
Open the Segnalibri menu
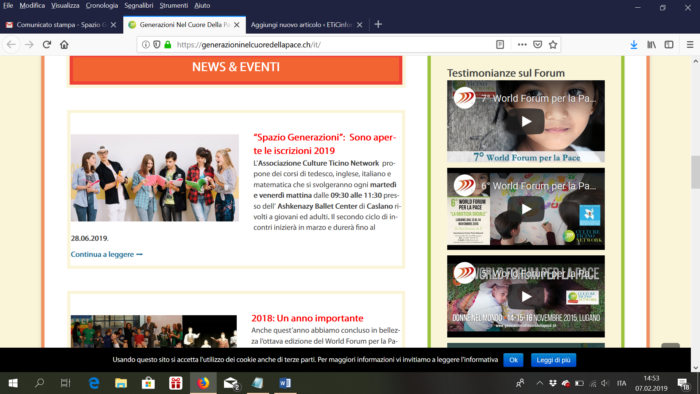click(x=139, y=6)
